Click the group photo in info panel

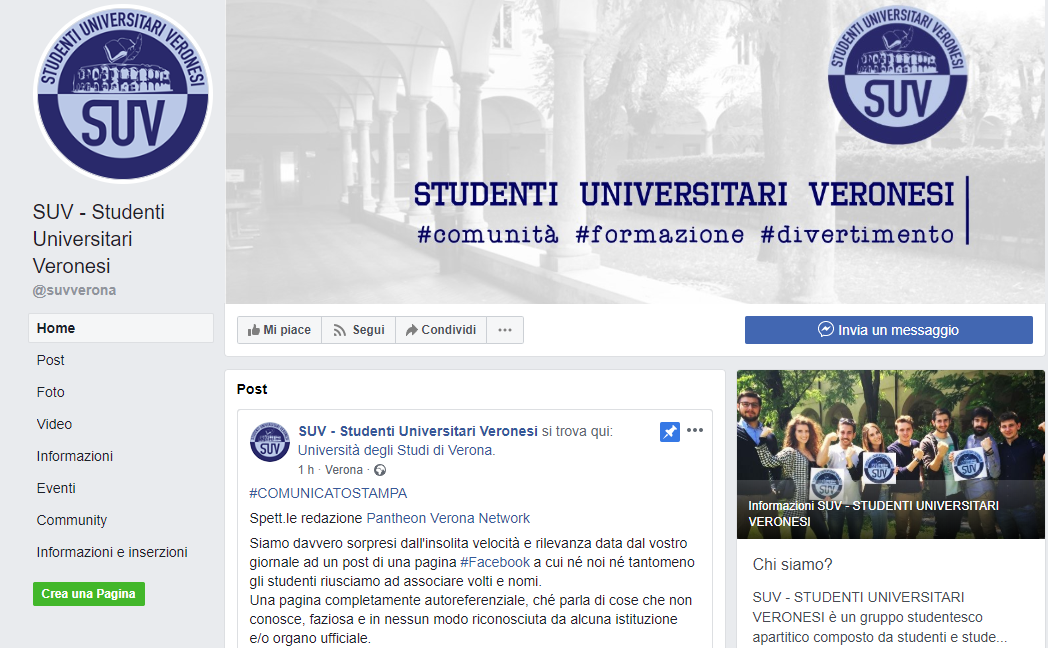(x=890, y=440)
